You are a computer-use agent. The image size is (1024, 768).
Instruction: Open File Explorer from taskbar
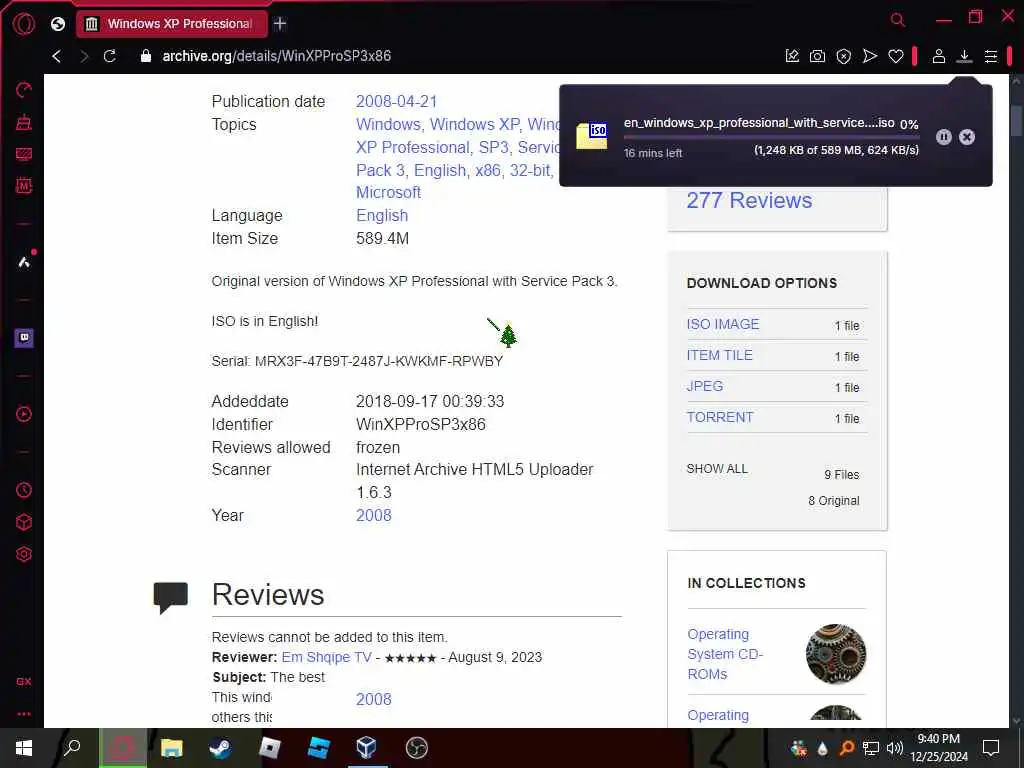(171, 748)
